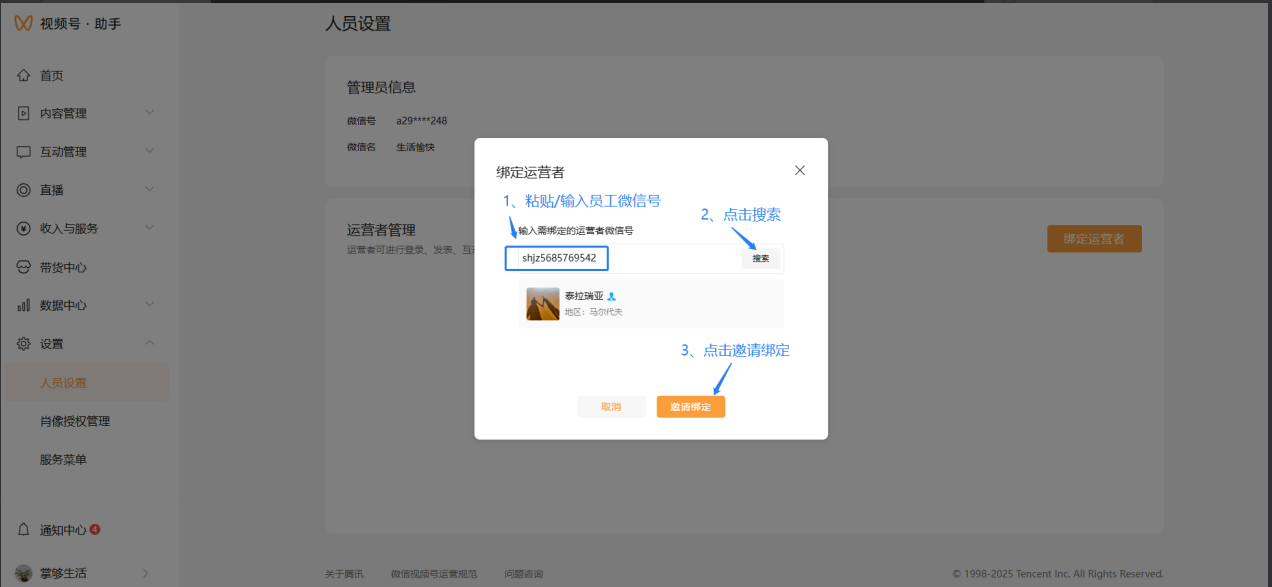Close the 绑定运营者 dialog
Image resolution: width=1272 pixels, height=587 pixels.
799,170
